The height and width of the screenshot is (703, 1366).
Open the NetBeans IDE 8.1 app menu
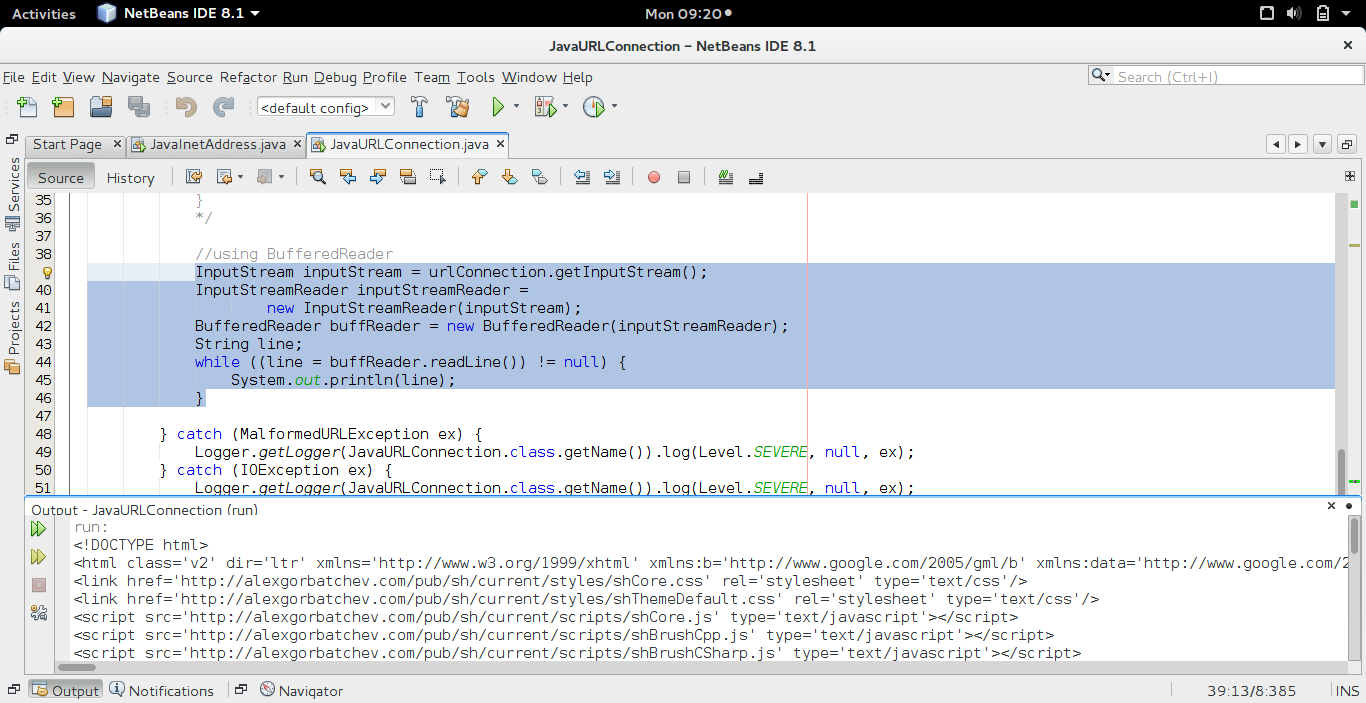click(x=179, y=14)
